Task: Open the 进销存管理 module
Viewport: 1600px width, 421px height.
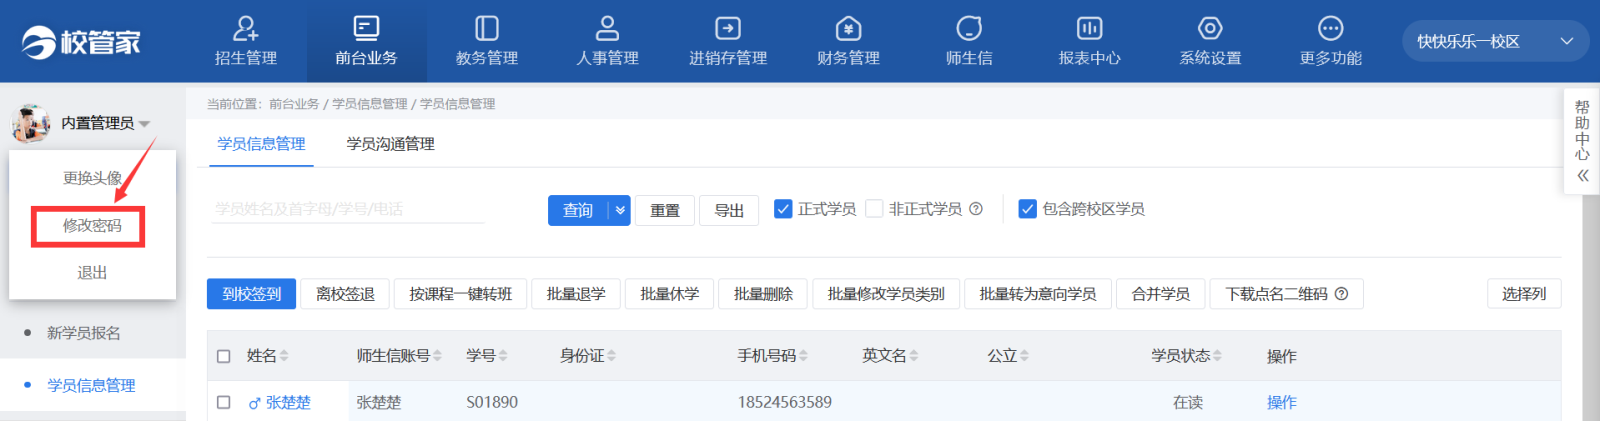Action: (x=727, y=41)
